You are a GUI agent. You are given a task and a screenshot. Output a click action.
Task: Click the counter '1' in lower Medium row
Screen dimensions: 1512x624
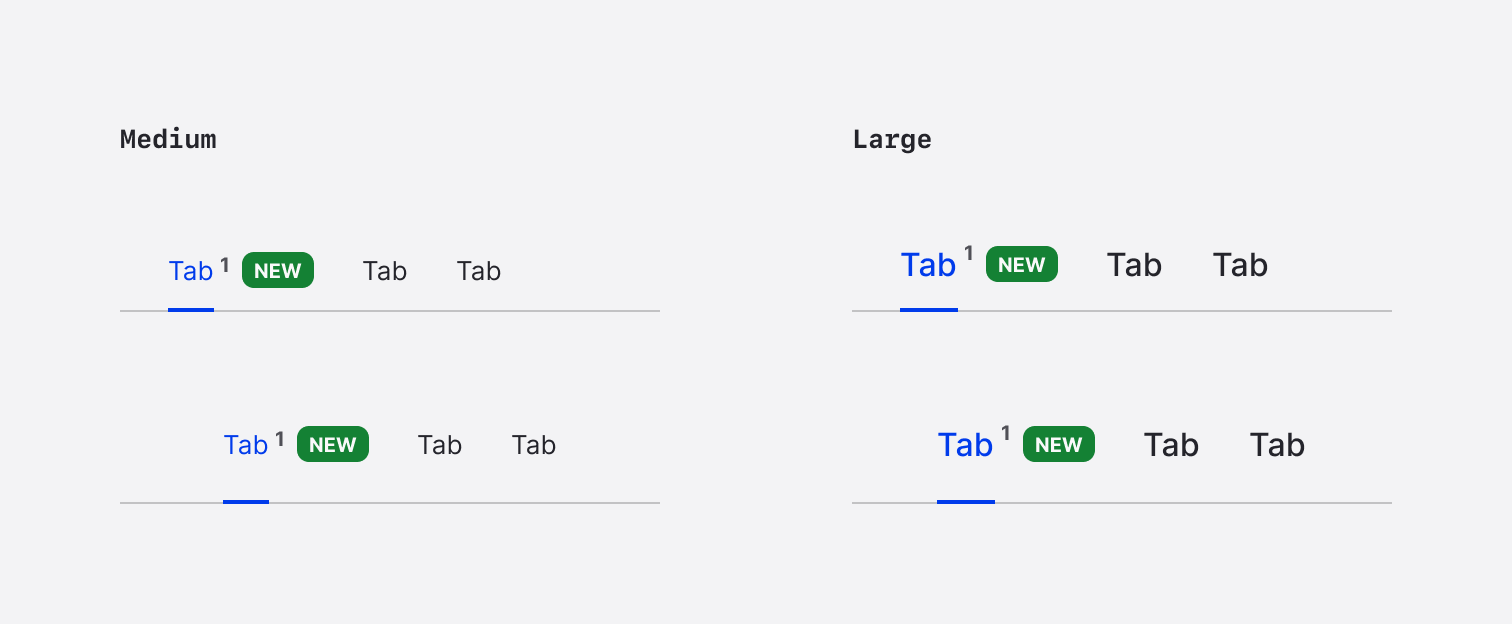click(280, 438)
